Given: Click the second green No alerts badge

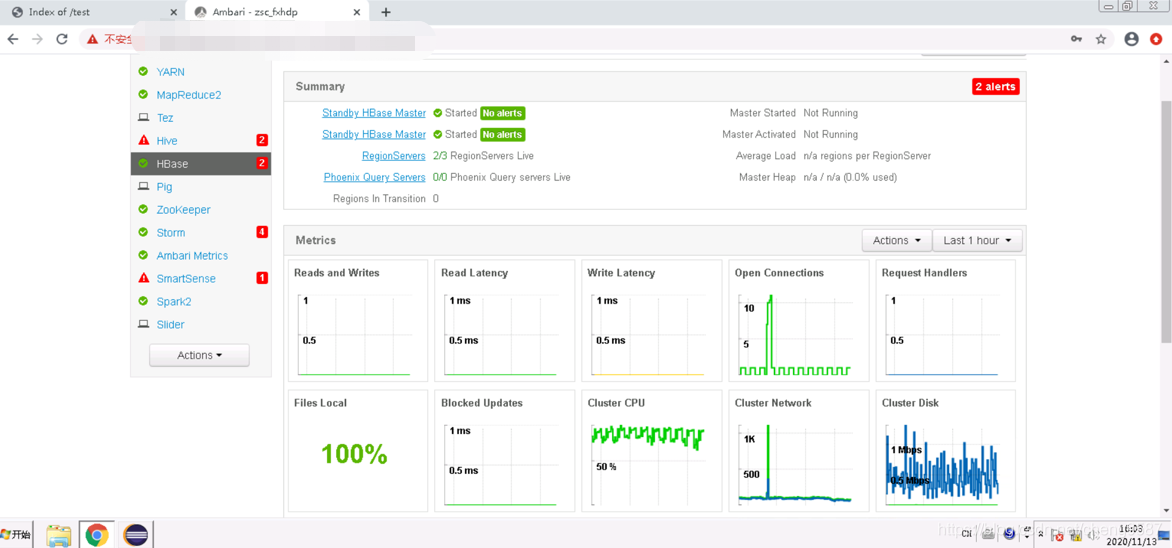Looking at the screenshot, I should pos(502,135).
